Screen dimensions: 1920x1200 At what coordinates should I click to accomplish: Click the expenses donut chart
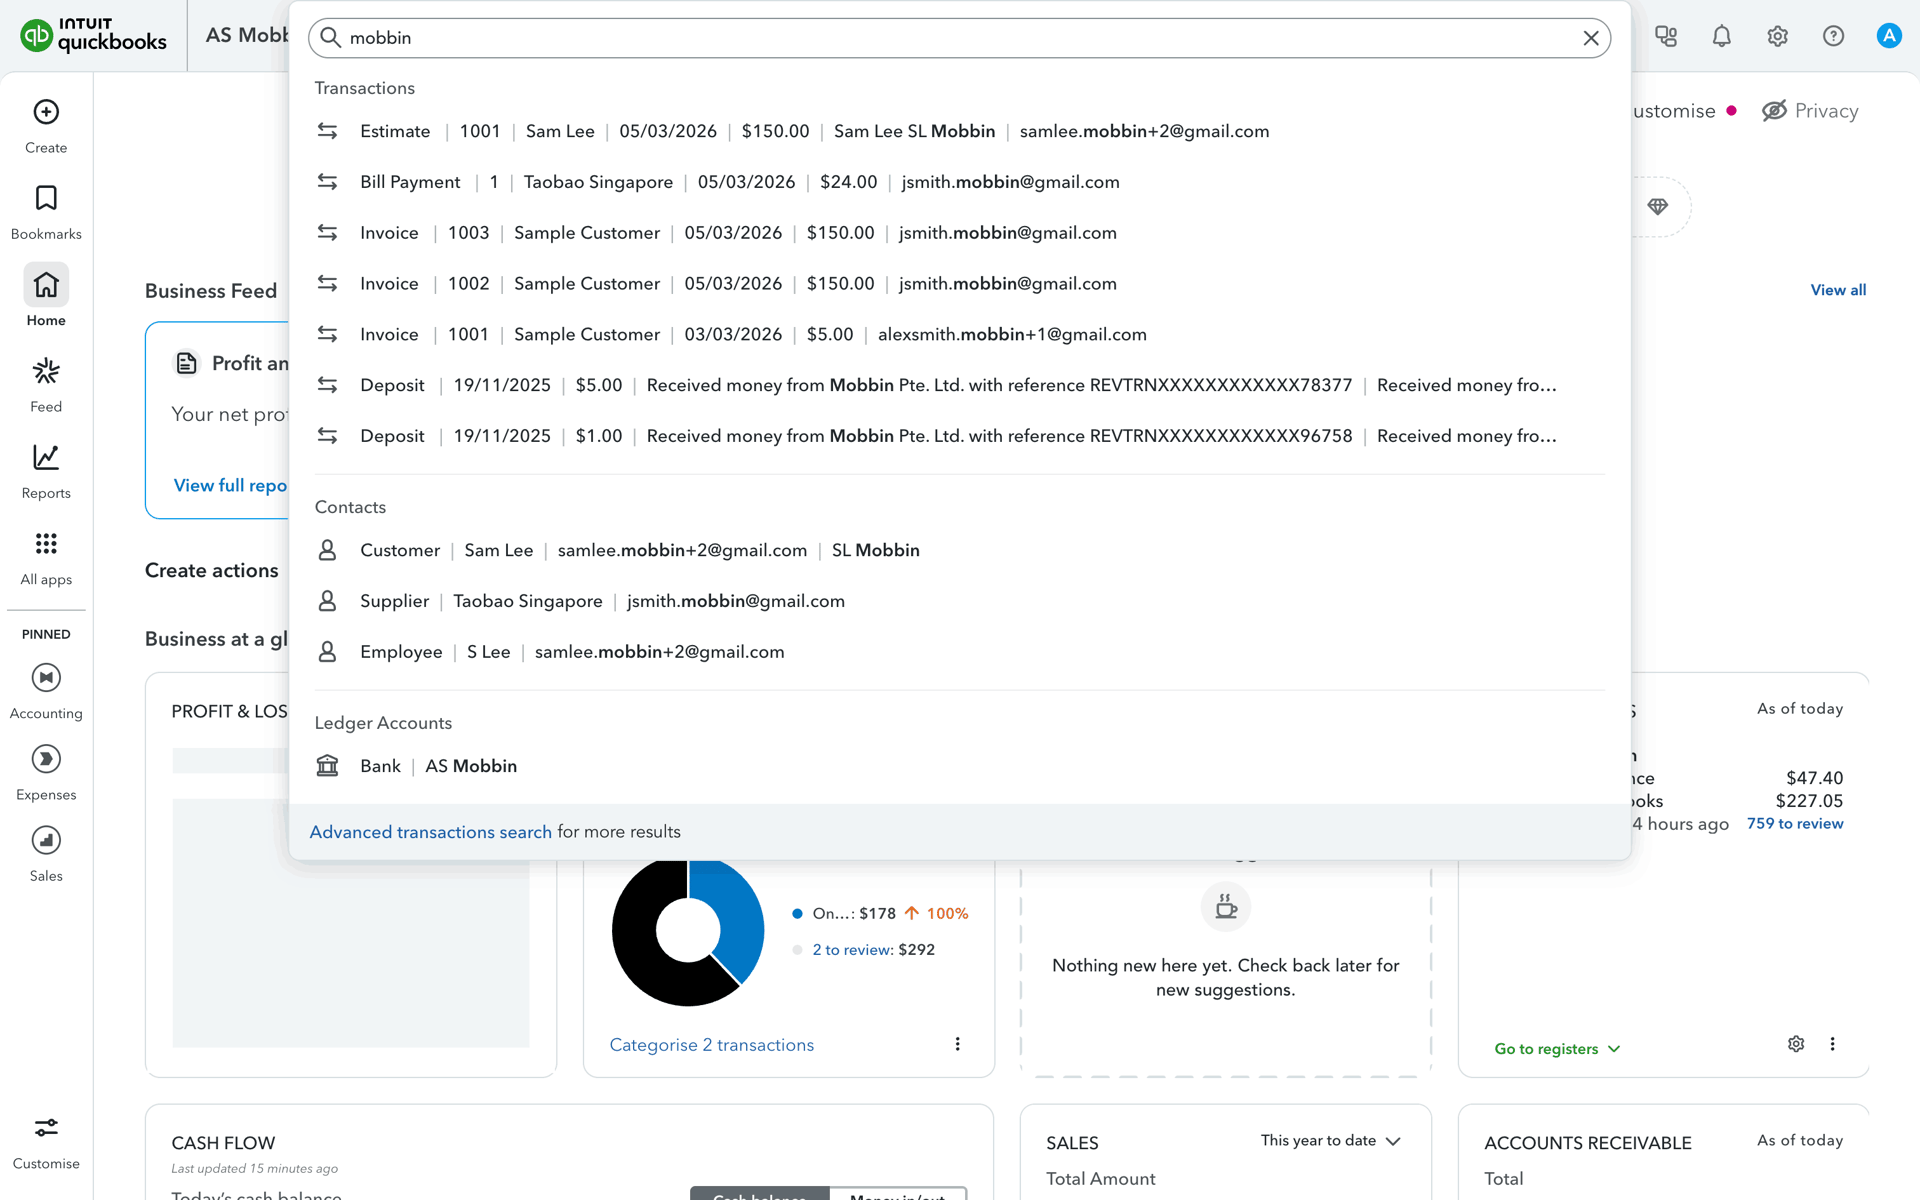(x=688, y=931)
